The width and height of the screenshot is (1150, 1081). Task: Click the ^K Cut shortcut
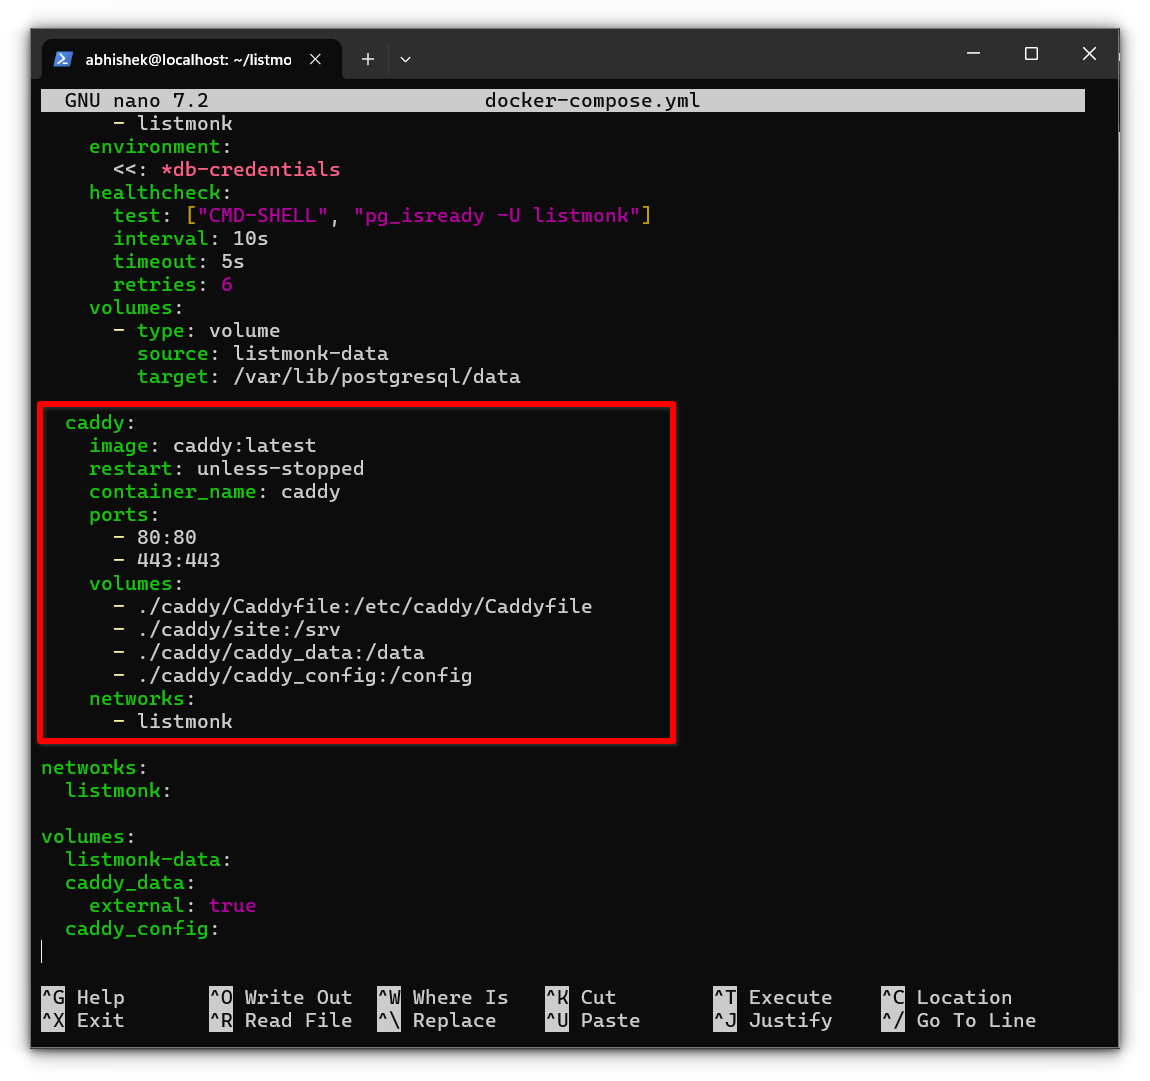(x=581, y=997)
